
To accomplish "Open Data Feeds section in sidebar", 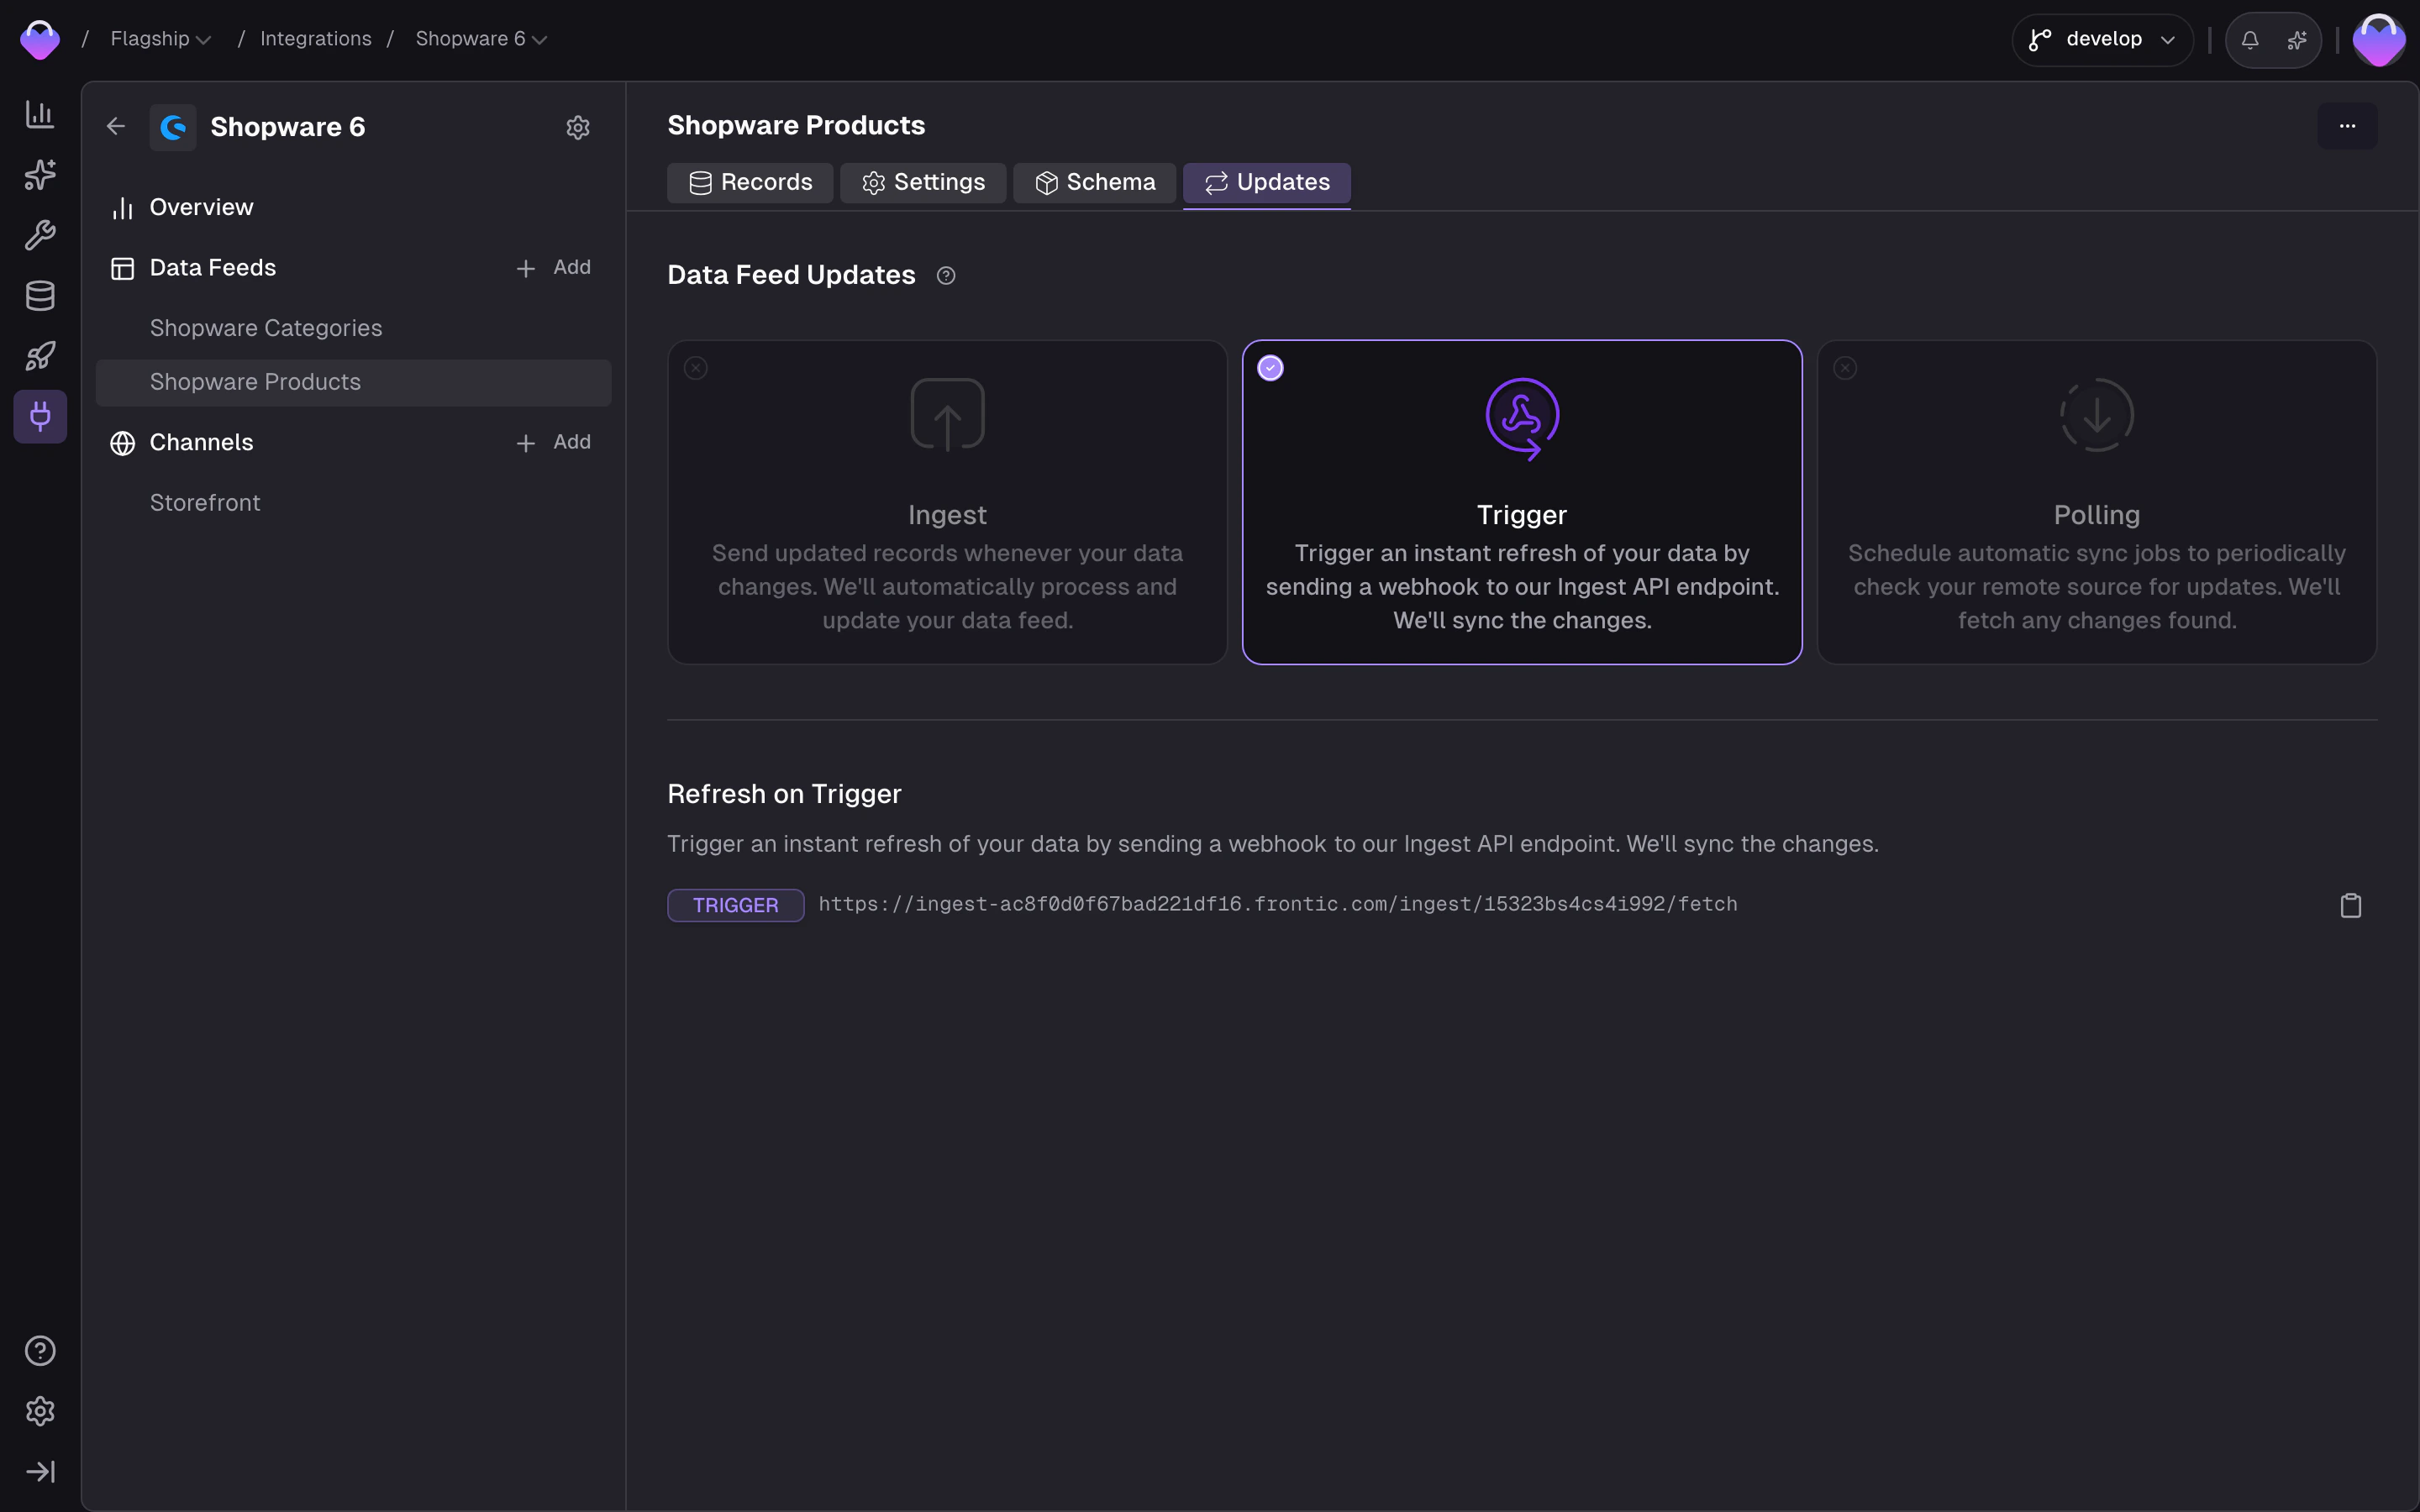I will (x=212, y=268).
